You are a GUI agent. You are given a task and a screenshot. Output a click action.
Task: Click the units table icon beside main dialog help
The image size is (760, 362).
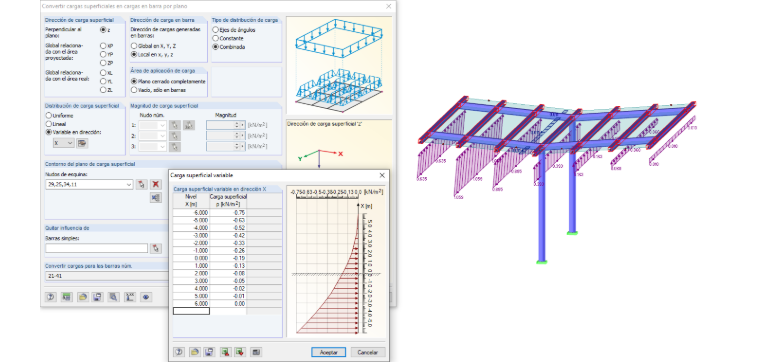66,297
